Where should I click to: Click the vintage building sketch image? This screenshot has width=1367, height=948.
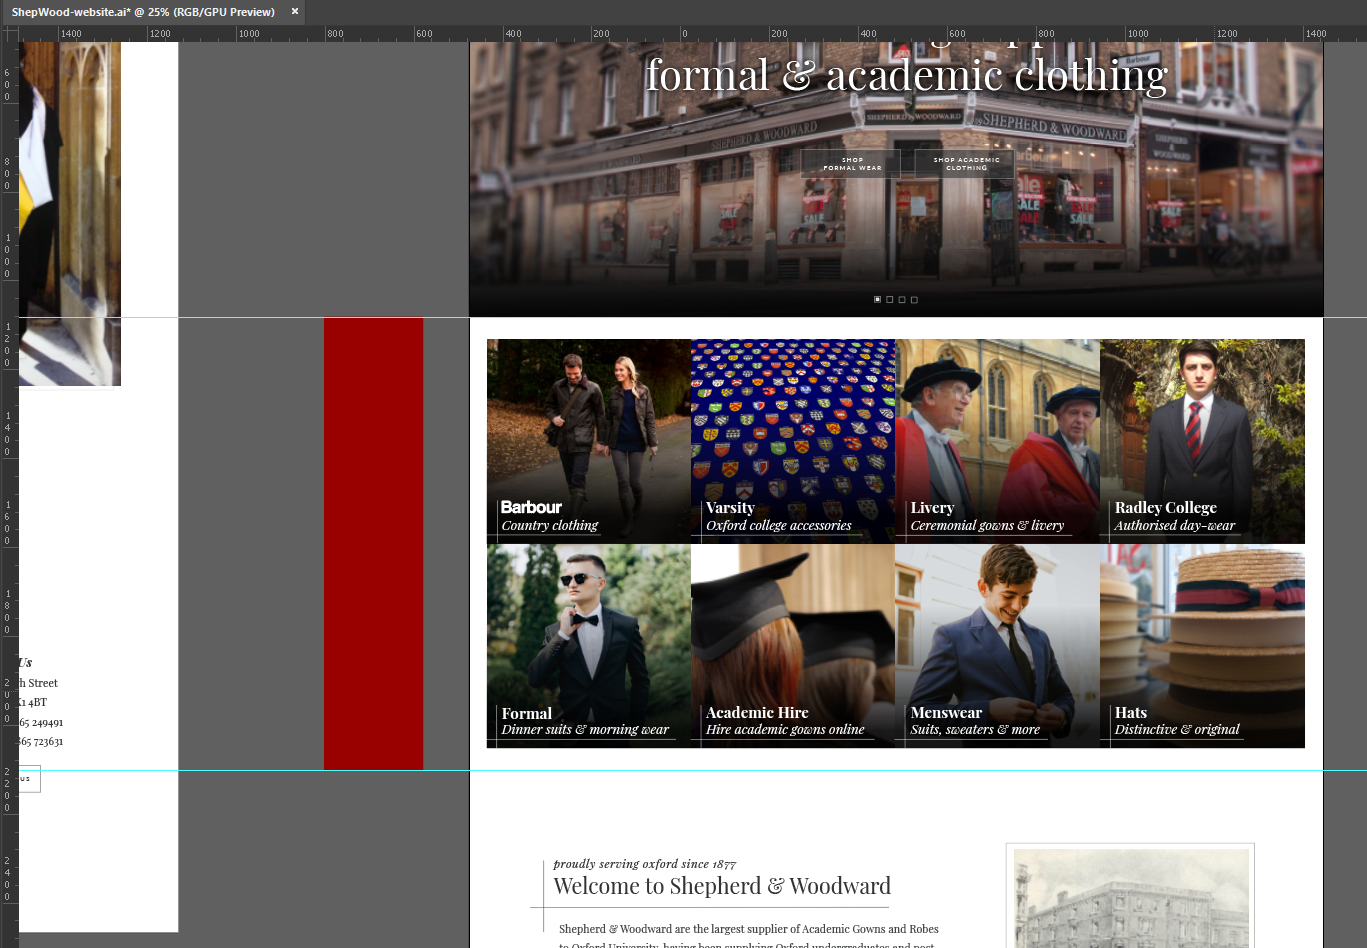pos(1130,898)
